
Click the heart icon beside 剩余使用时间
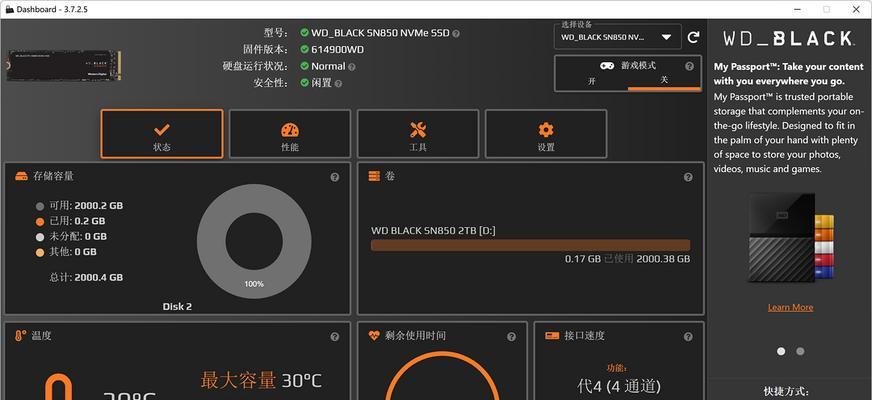374,335
